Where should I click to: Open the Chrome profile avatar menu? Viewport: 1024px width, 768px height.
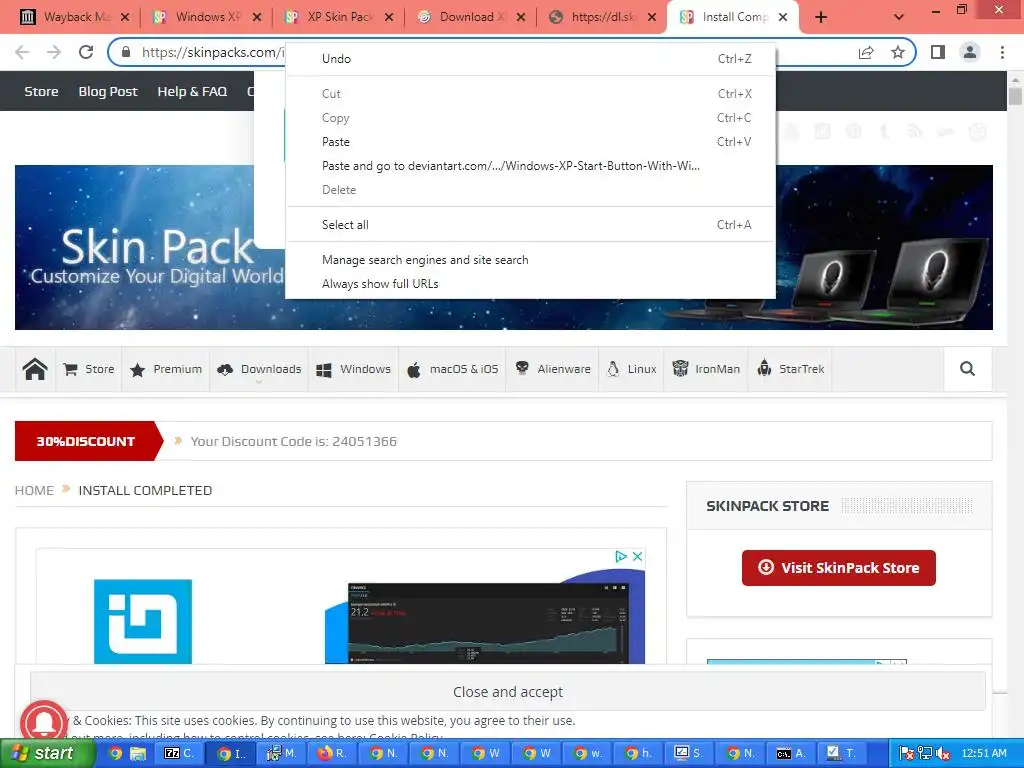[970, 52]
